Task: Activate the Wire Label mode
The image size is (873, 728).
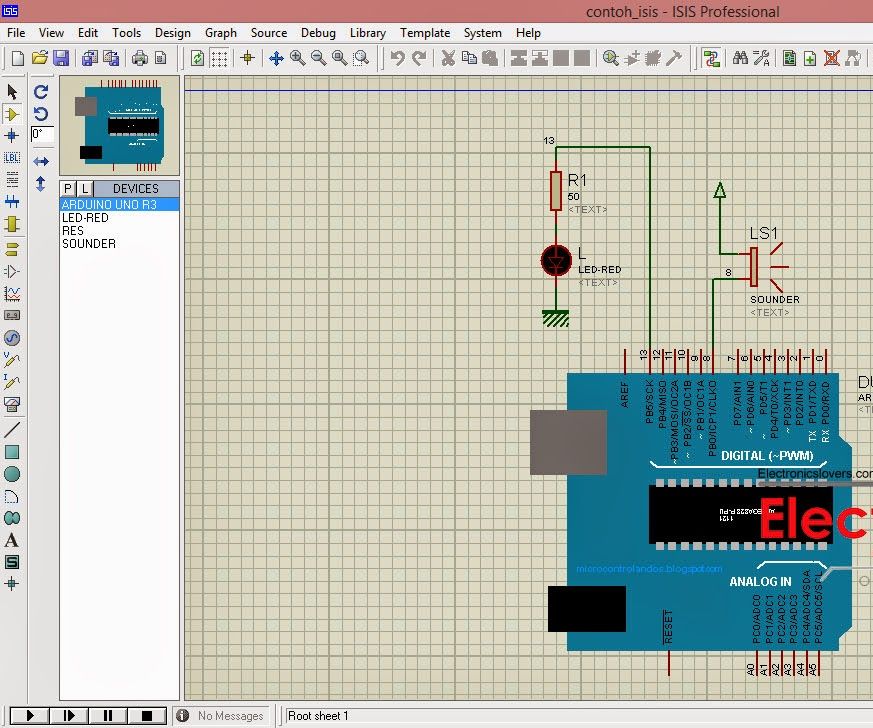Action: 13,157
